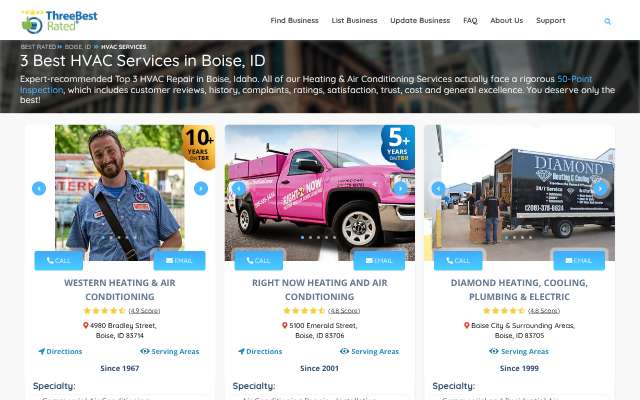Show previous photo for Diamond Heating
Image resolution: width=640 pixels, height=400 pixels.
pyautogui.click(x=438, y=188)
